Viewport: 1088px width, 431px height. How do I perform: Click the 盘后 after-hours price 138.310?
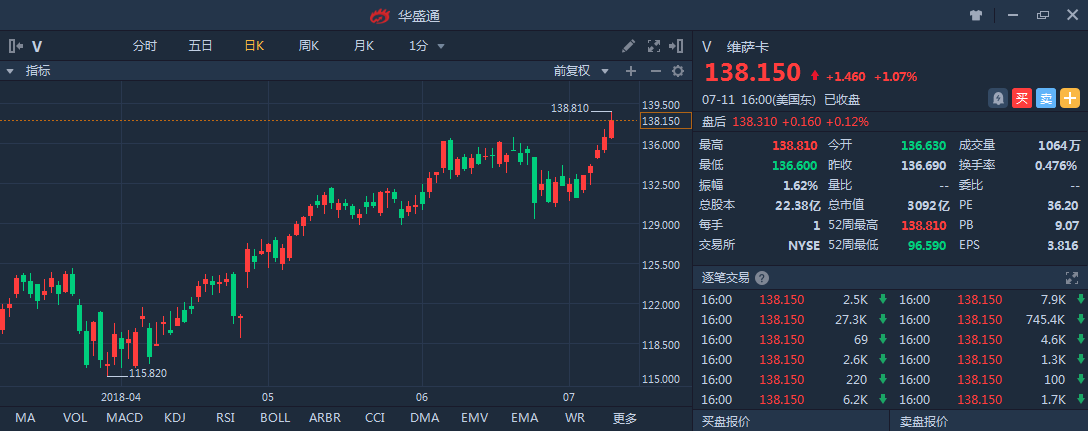755,121
